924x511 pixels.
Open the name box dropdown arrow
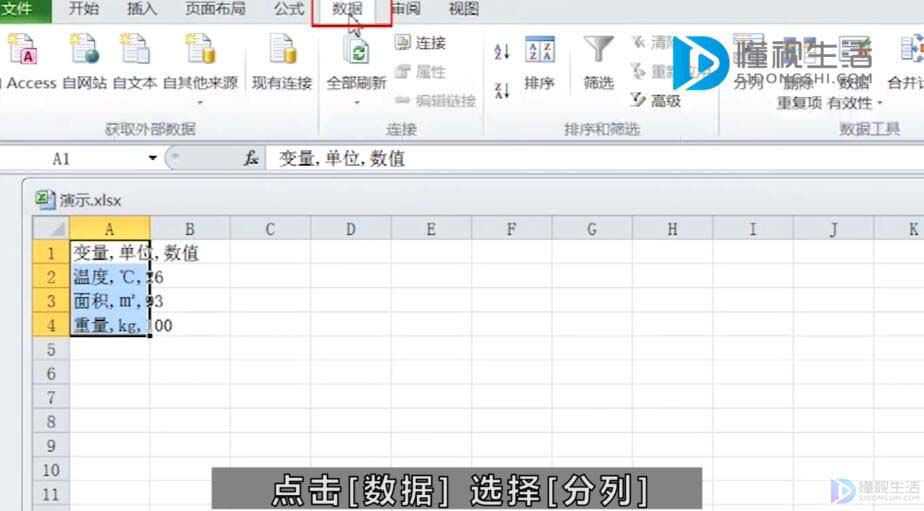(x=153, y=158)
